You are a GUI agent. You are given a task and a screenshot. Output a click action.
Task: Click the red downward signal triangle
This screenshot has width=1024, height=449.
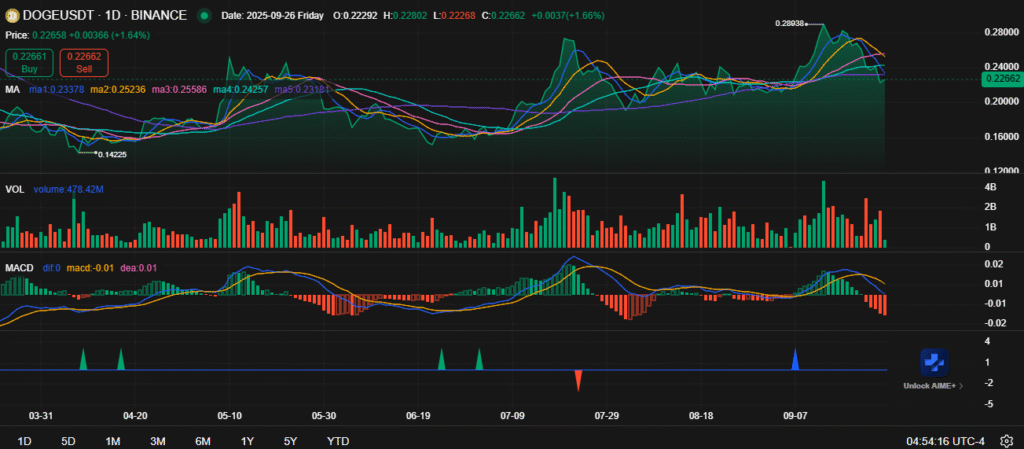point(578,380)
